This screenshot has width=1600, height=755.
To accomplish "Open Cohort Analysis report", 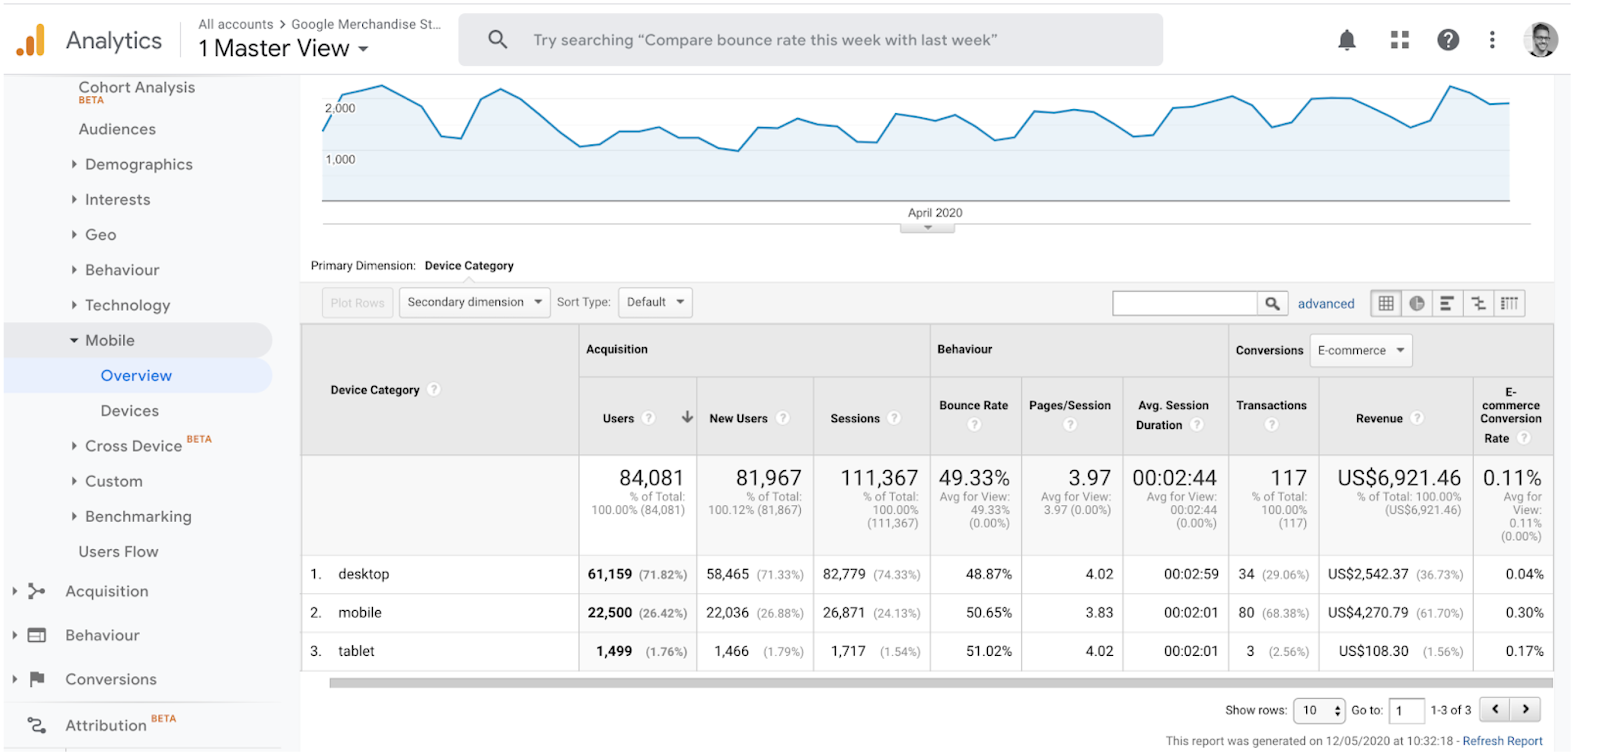I will [137, 87].
